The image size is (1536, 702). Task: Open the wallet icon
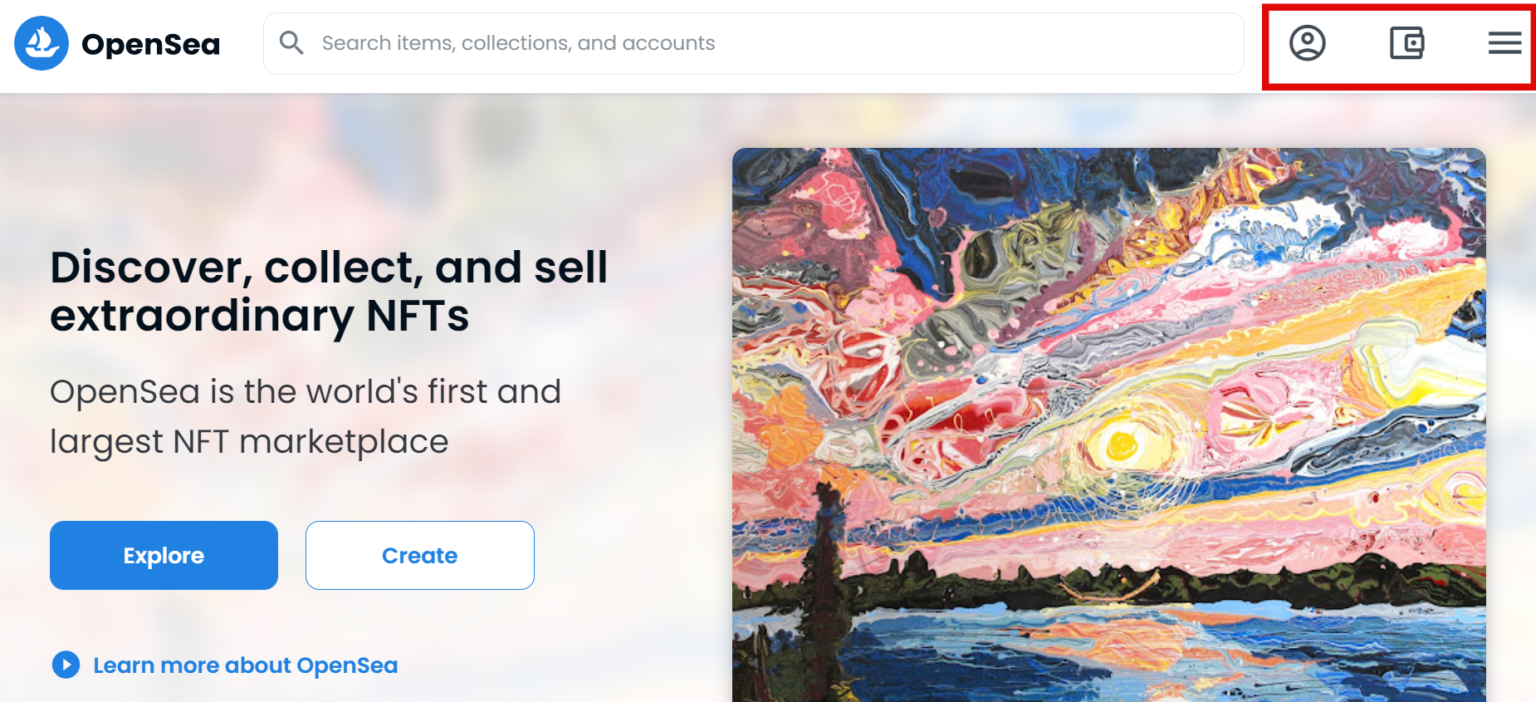click(x=1407, y=43)
